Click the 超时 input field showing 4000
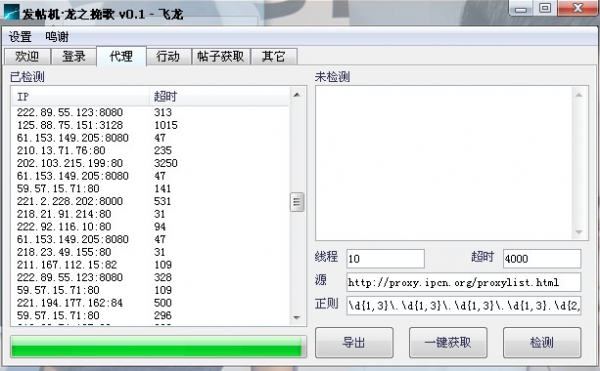Screen dimensions: 600x371 (542, 259)
